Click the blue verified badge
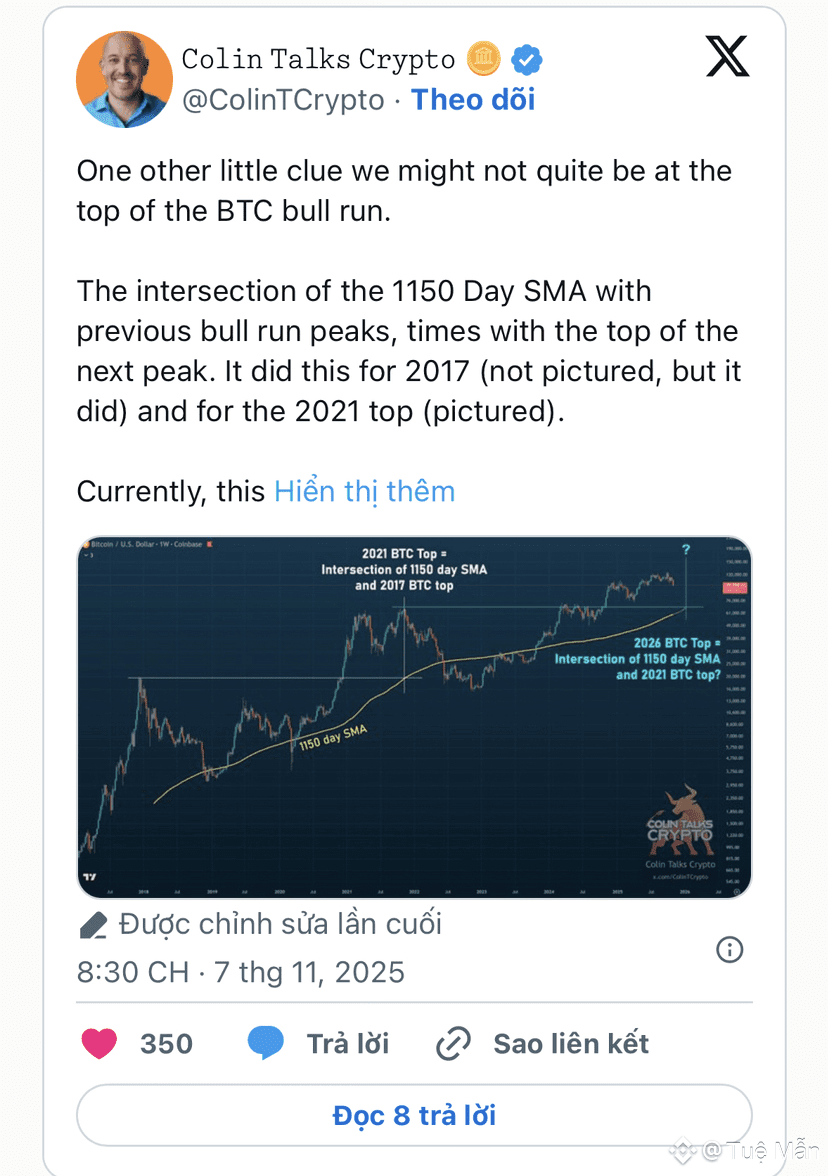This screenshot has height=1176, width=828. click(527, 61)
